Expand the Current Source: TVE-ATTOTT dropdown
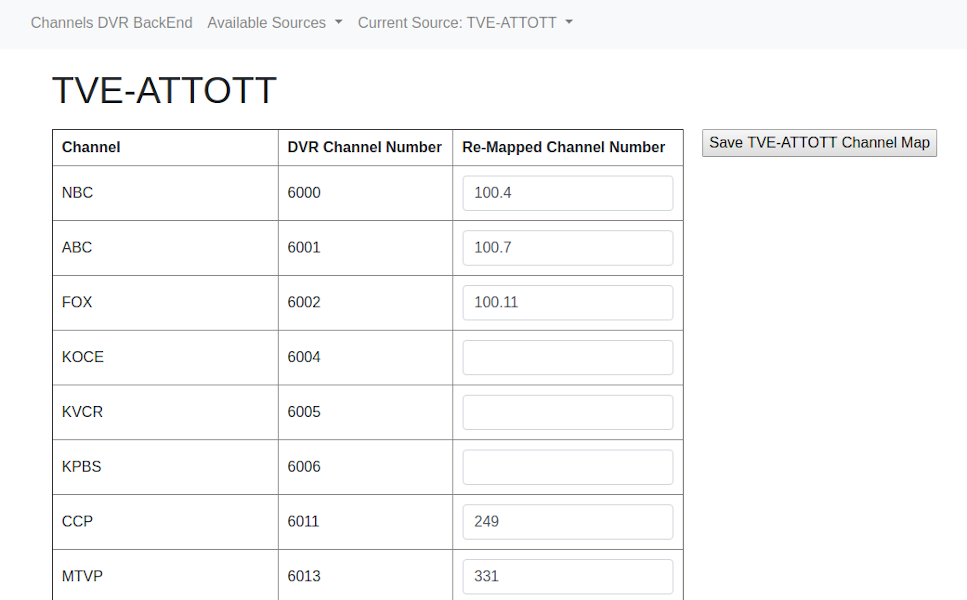The width and height of the screenshot is (967, 600). (x=465, y=23)
